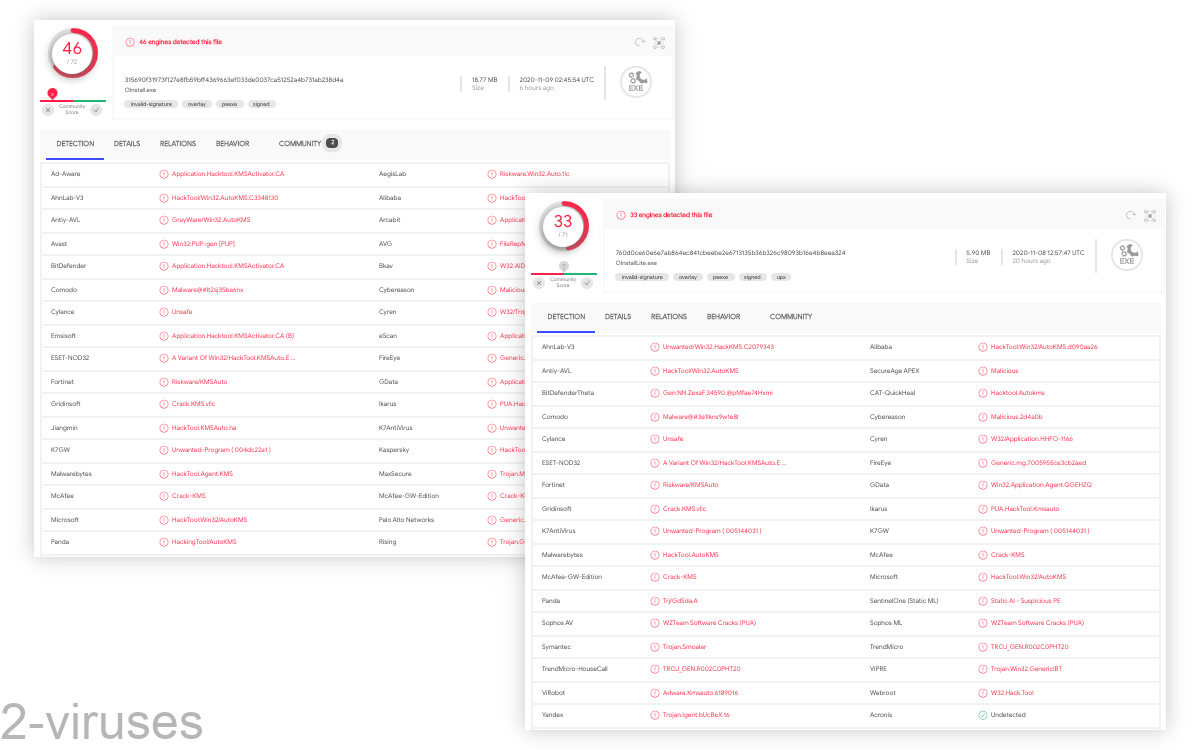
Task: Open the BEHAVIOR tab in the OInstall.exe report
Action: (232, 144)
